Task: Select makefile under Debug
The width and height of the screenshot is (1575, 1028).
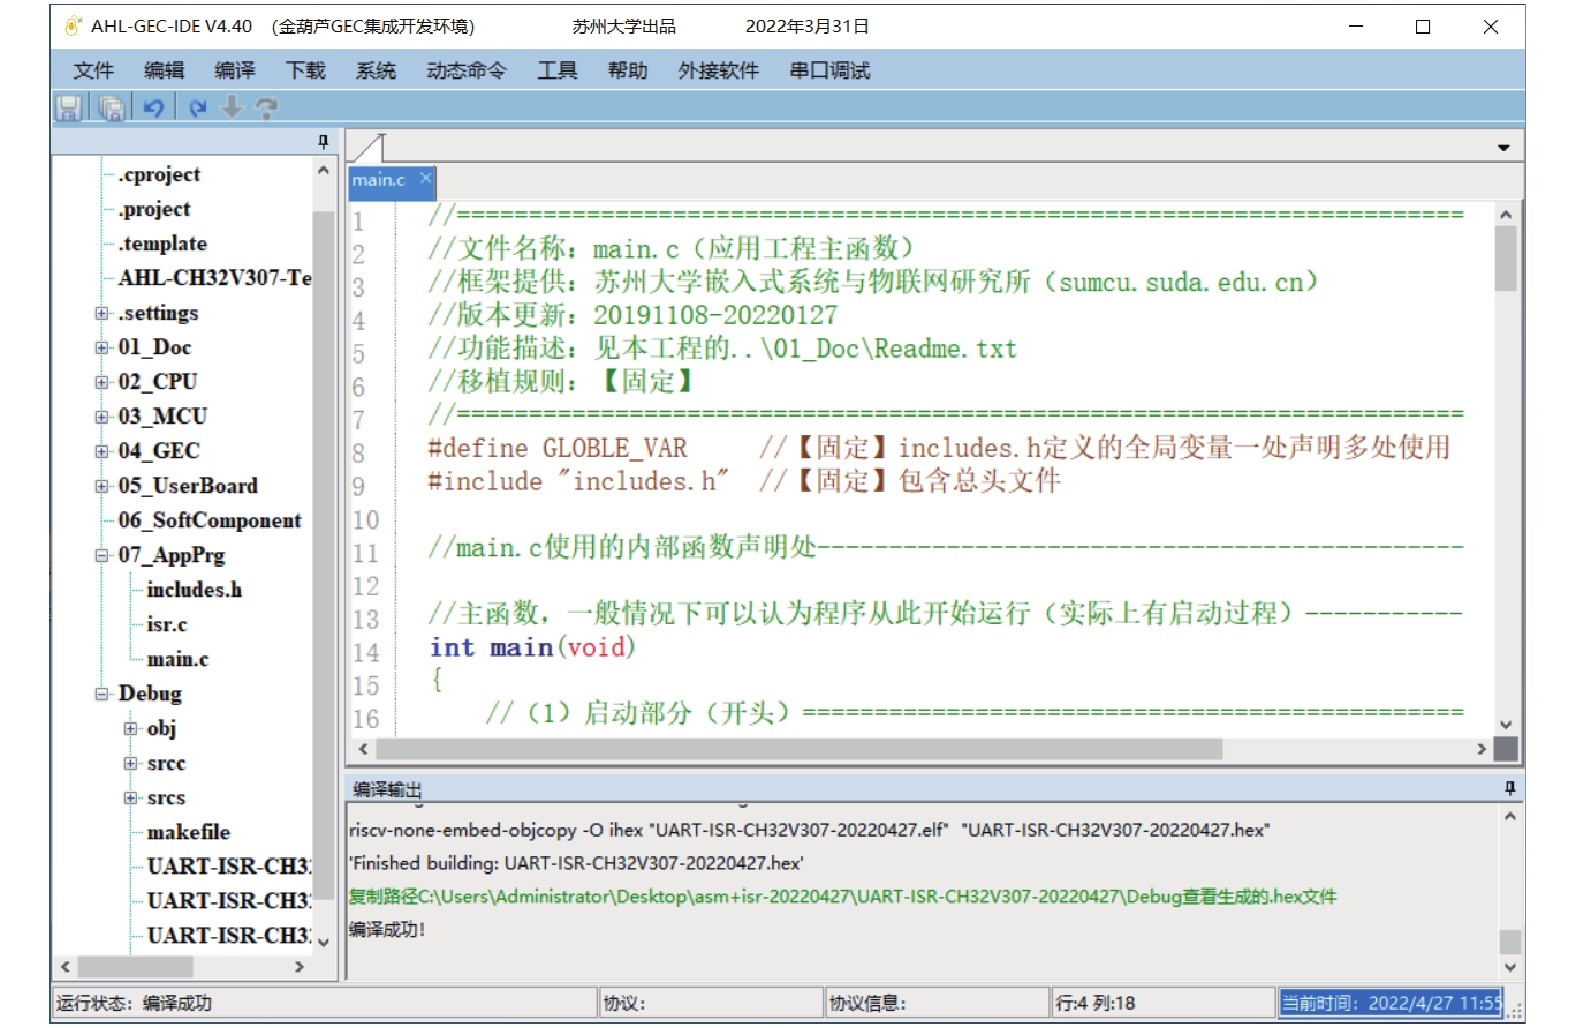Action: (188, 832)
